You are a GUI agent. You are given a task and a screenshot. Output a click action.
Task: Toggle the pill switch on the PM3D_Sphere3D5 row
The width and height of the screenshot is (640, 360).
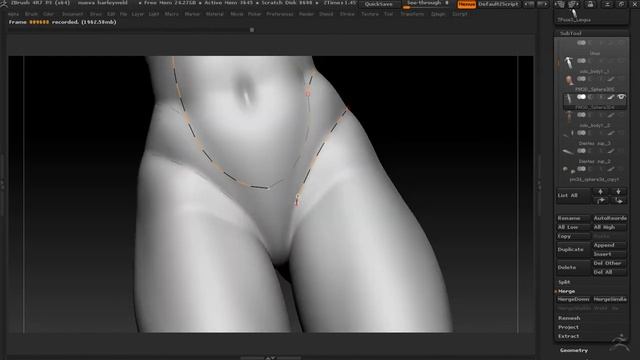(581, 79)
